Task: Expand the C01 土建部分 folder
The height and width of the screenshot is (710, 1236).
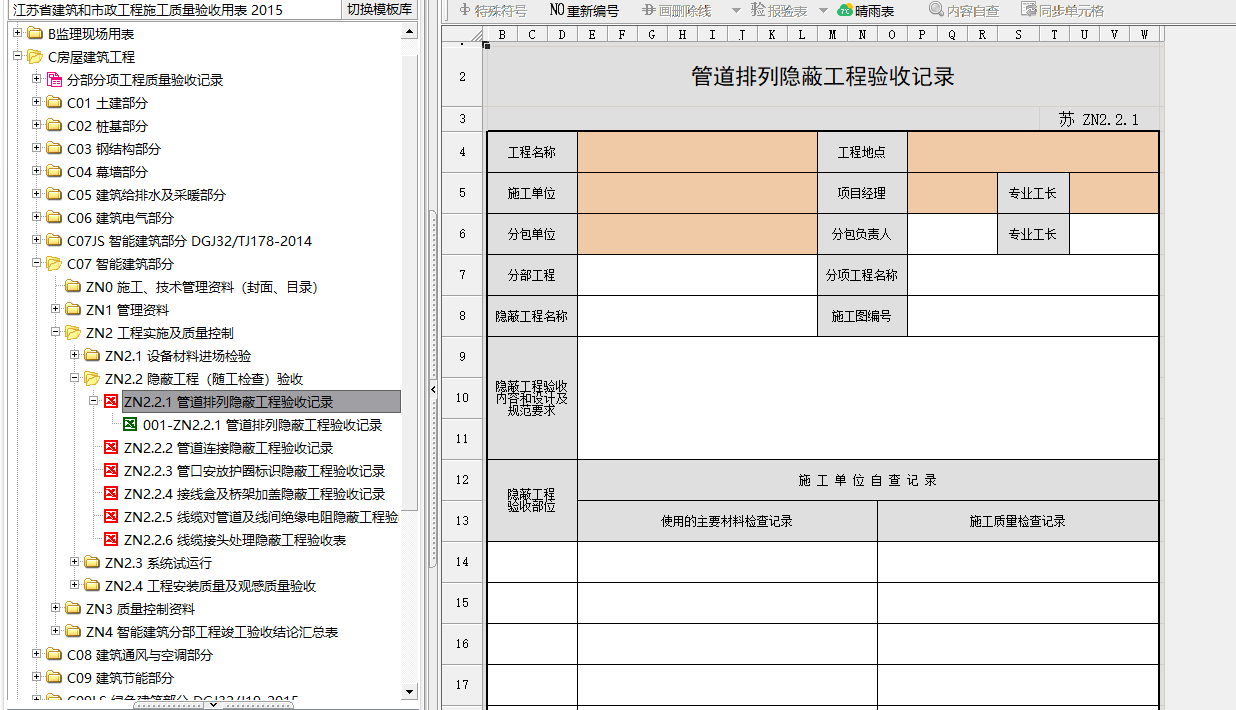Action: point(37,103)
